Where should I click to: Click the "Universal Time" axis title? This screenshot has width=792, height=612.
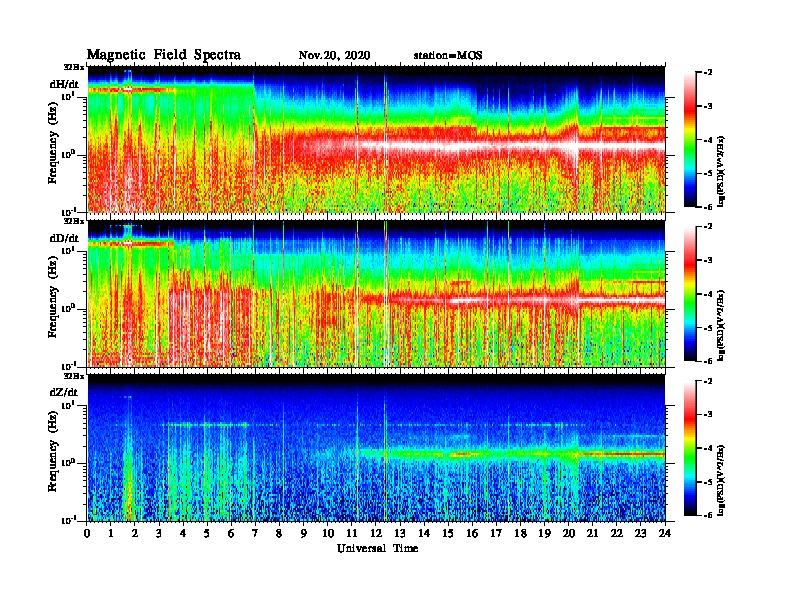click(x=377, y=548)
